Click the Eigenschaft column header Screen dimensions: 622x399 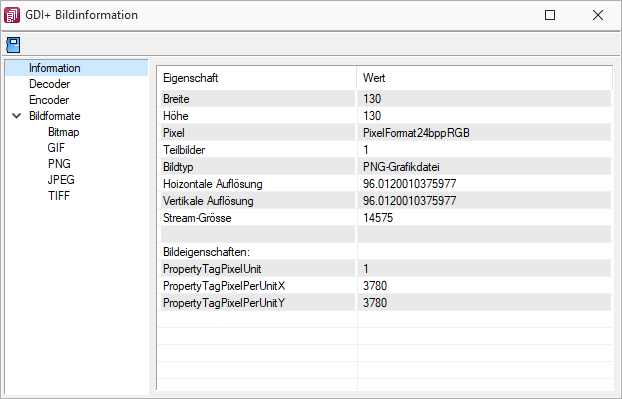click(257, 78)
